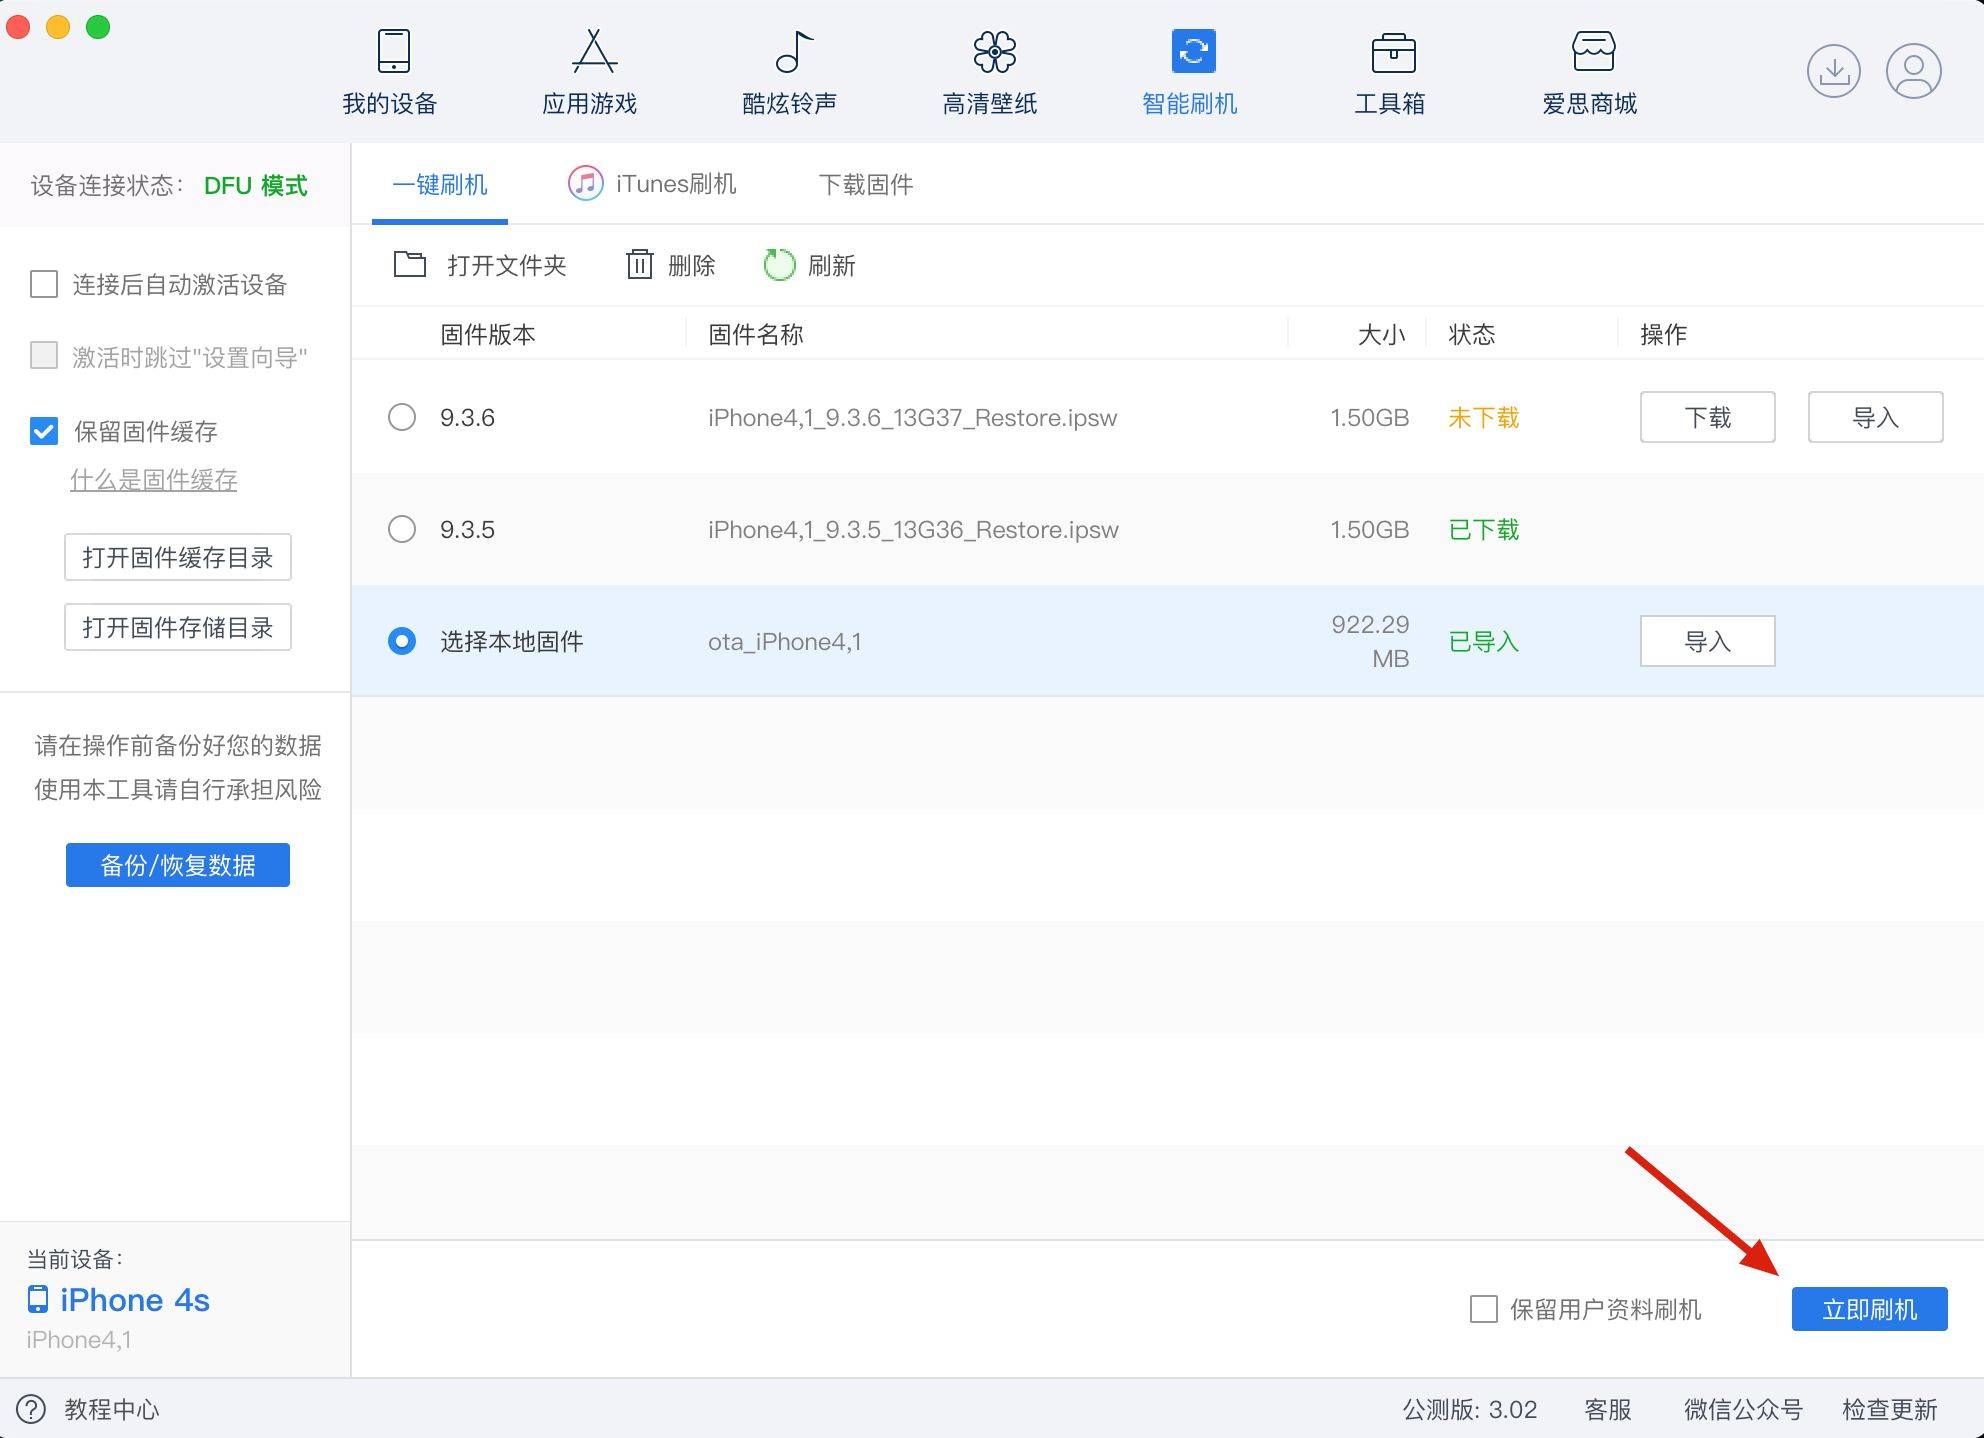Select firmware 9.3.6 radio button

402,417
